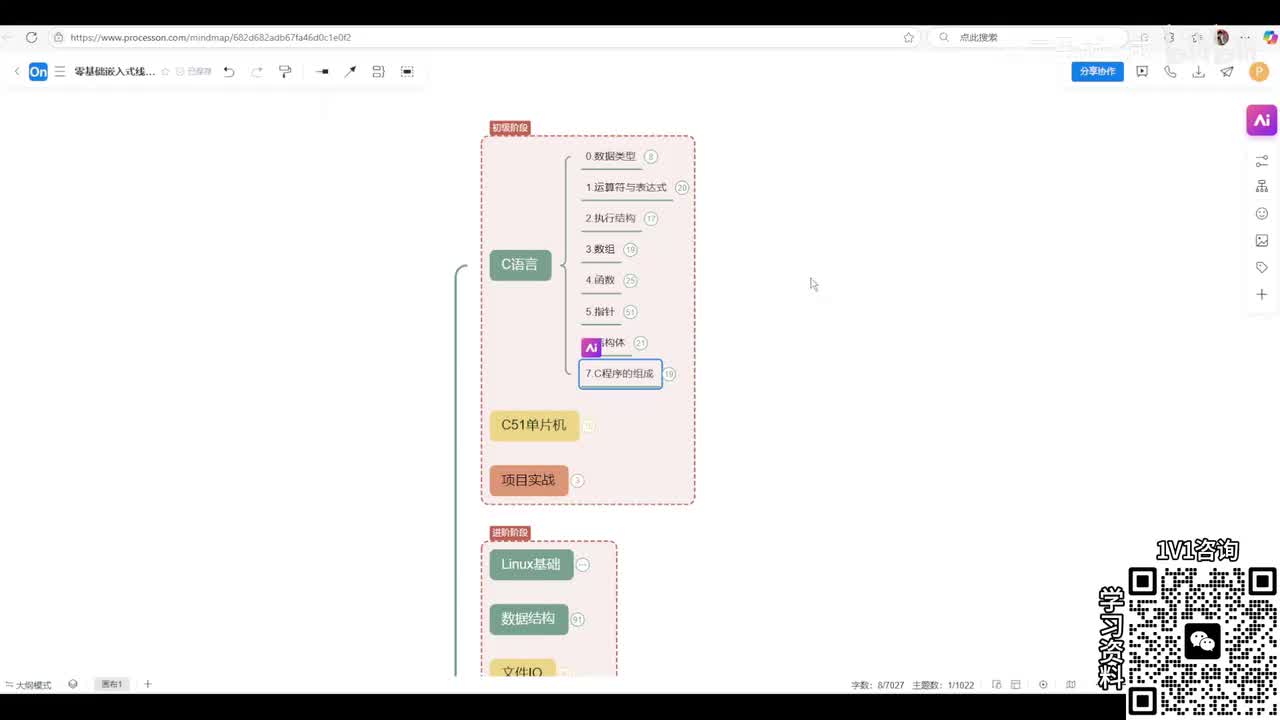The height and width of the screenshot is (720, 1280).
Task: Insert a child topic with toolbar icon
Action: click(x=322, y=72)
